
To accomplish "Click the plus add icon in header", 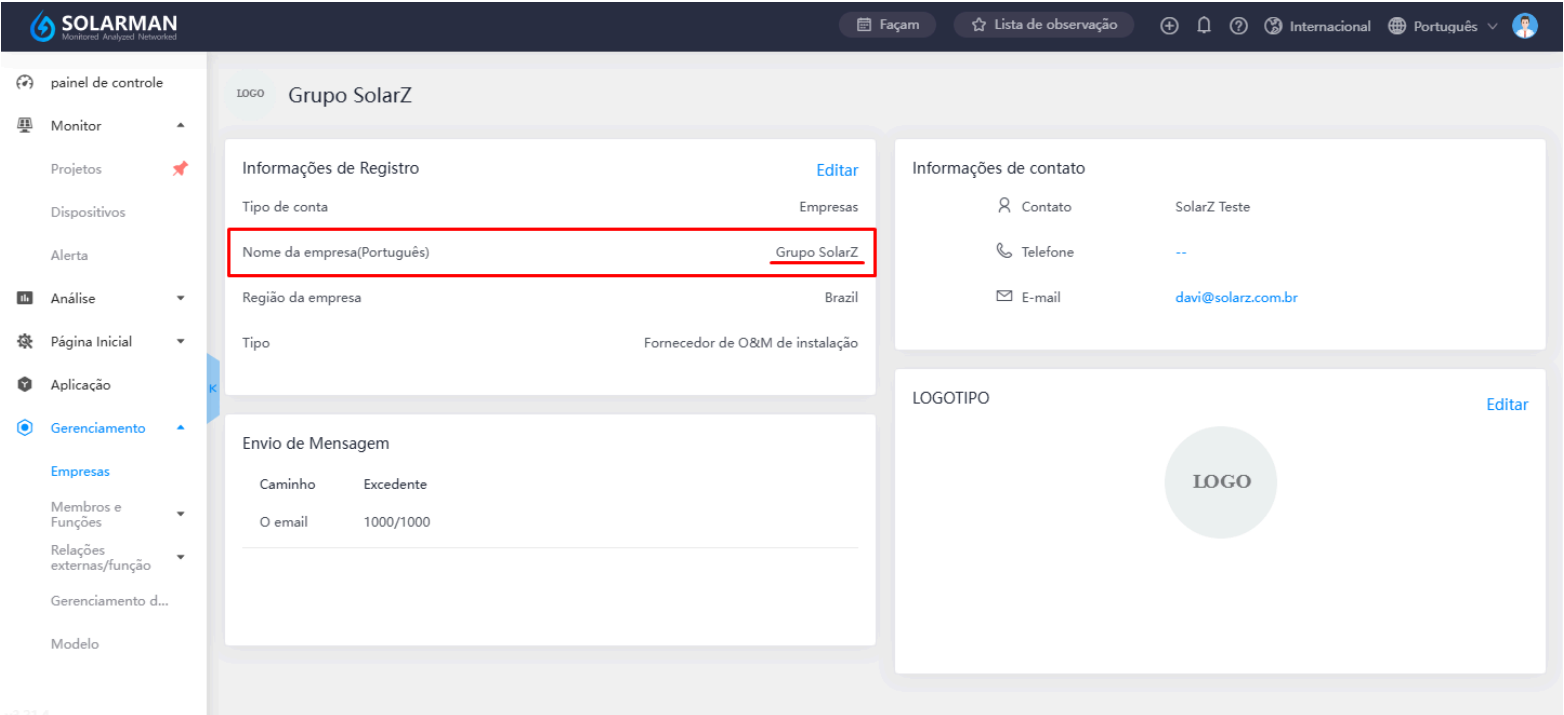I will coord(1168,26).
